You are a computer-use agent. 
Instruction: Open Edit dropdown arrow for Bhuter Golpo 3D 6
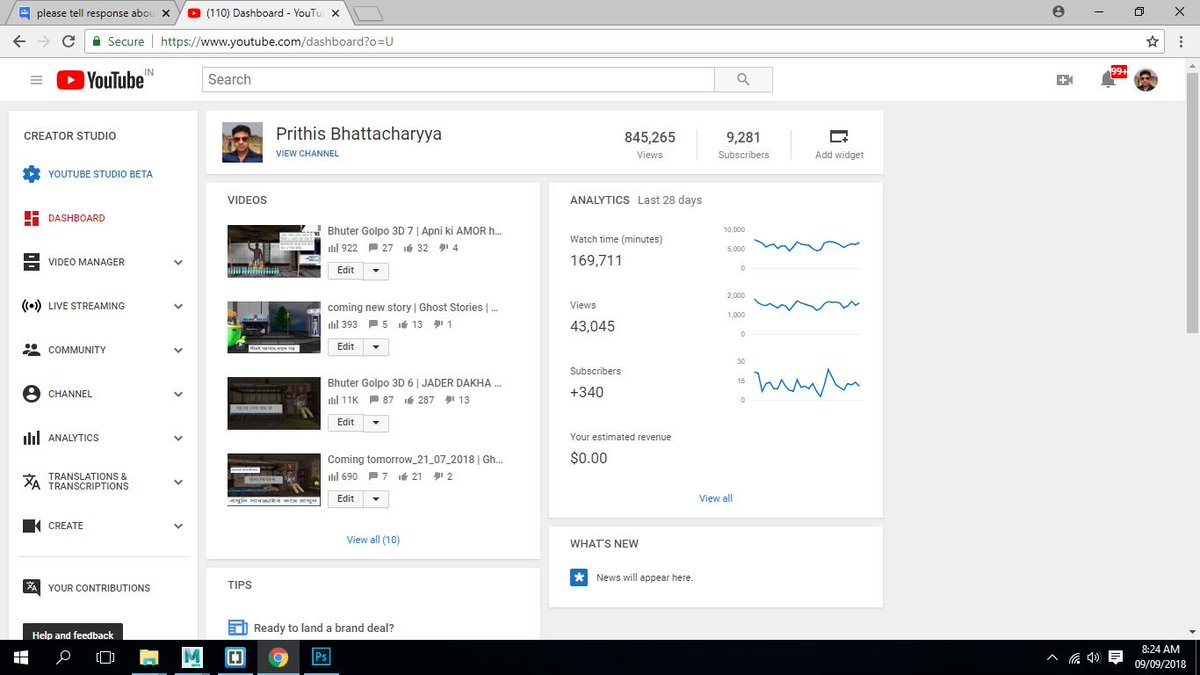(376, 423)
